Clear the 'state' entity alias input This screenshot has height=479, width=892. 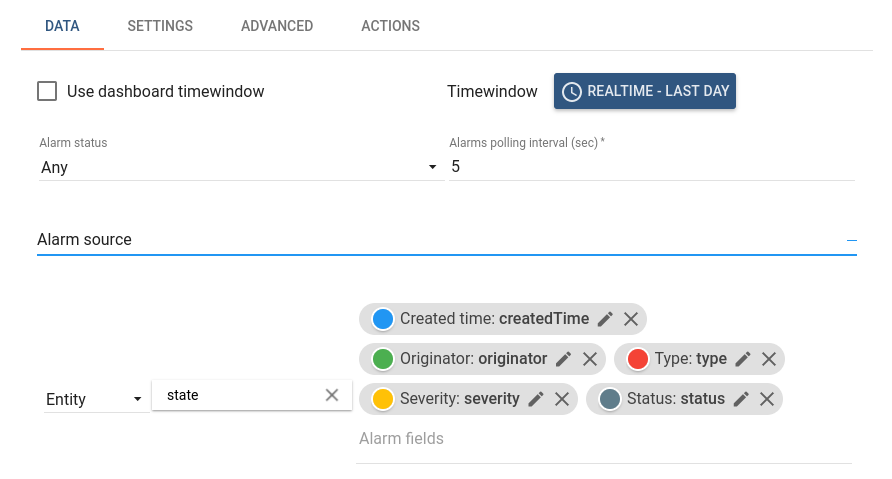pyautogui.click(x=332, y=395)
